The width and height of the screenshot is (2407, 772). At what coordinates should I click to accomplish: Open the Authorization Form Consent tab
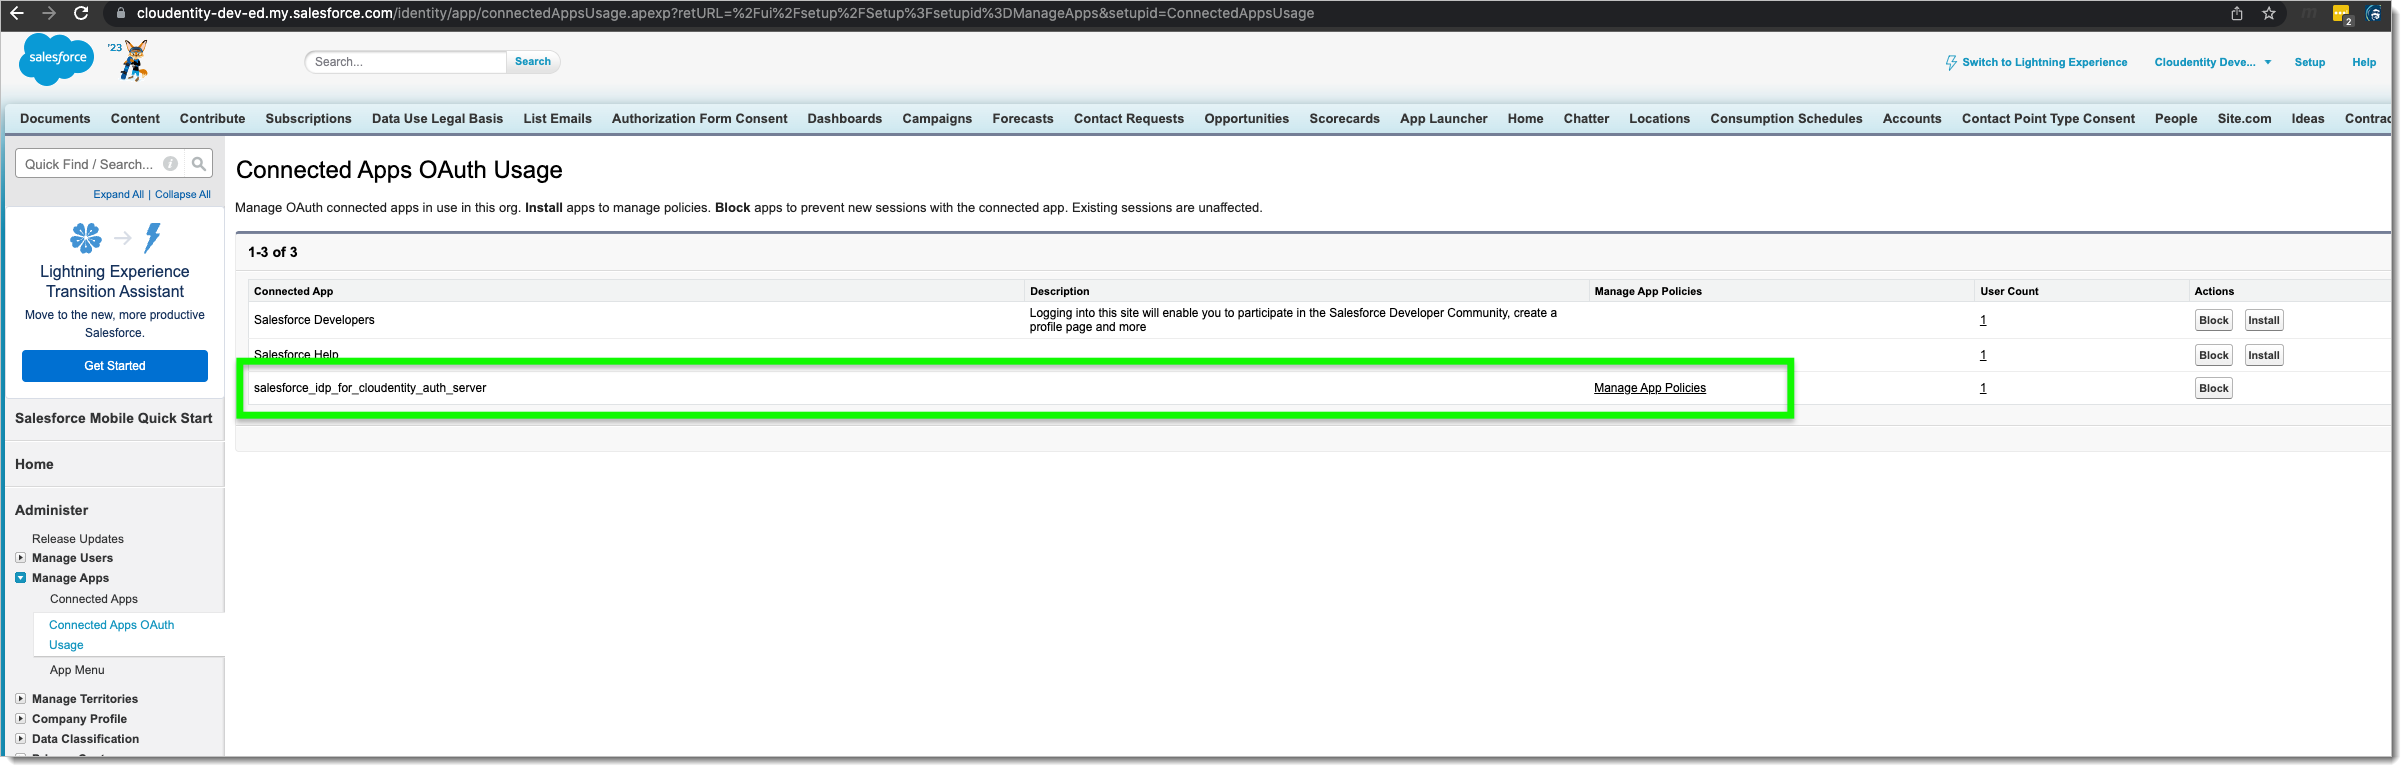pos(699,118)
